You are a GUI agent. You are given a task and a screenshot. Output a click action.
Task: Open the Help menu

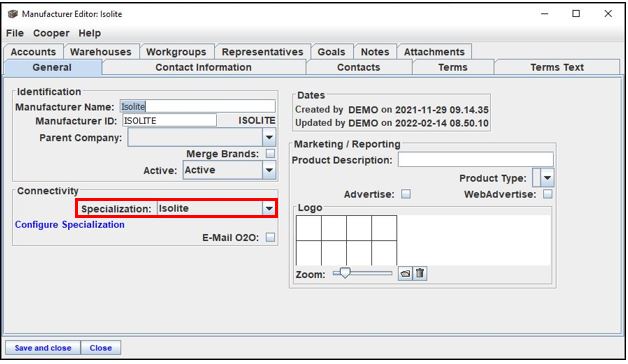coord(89,33)
